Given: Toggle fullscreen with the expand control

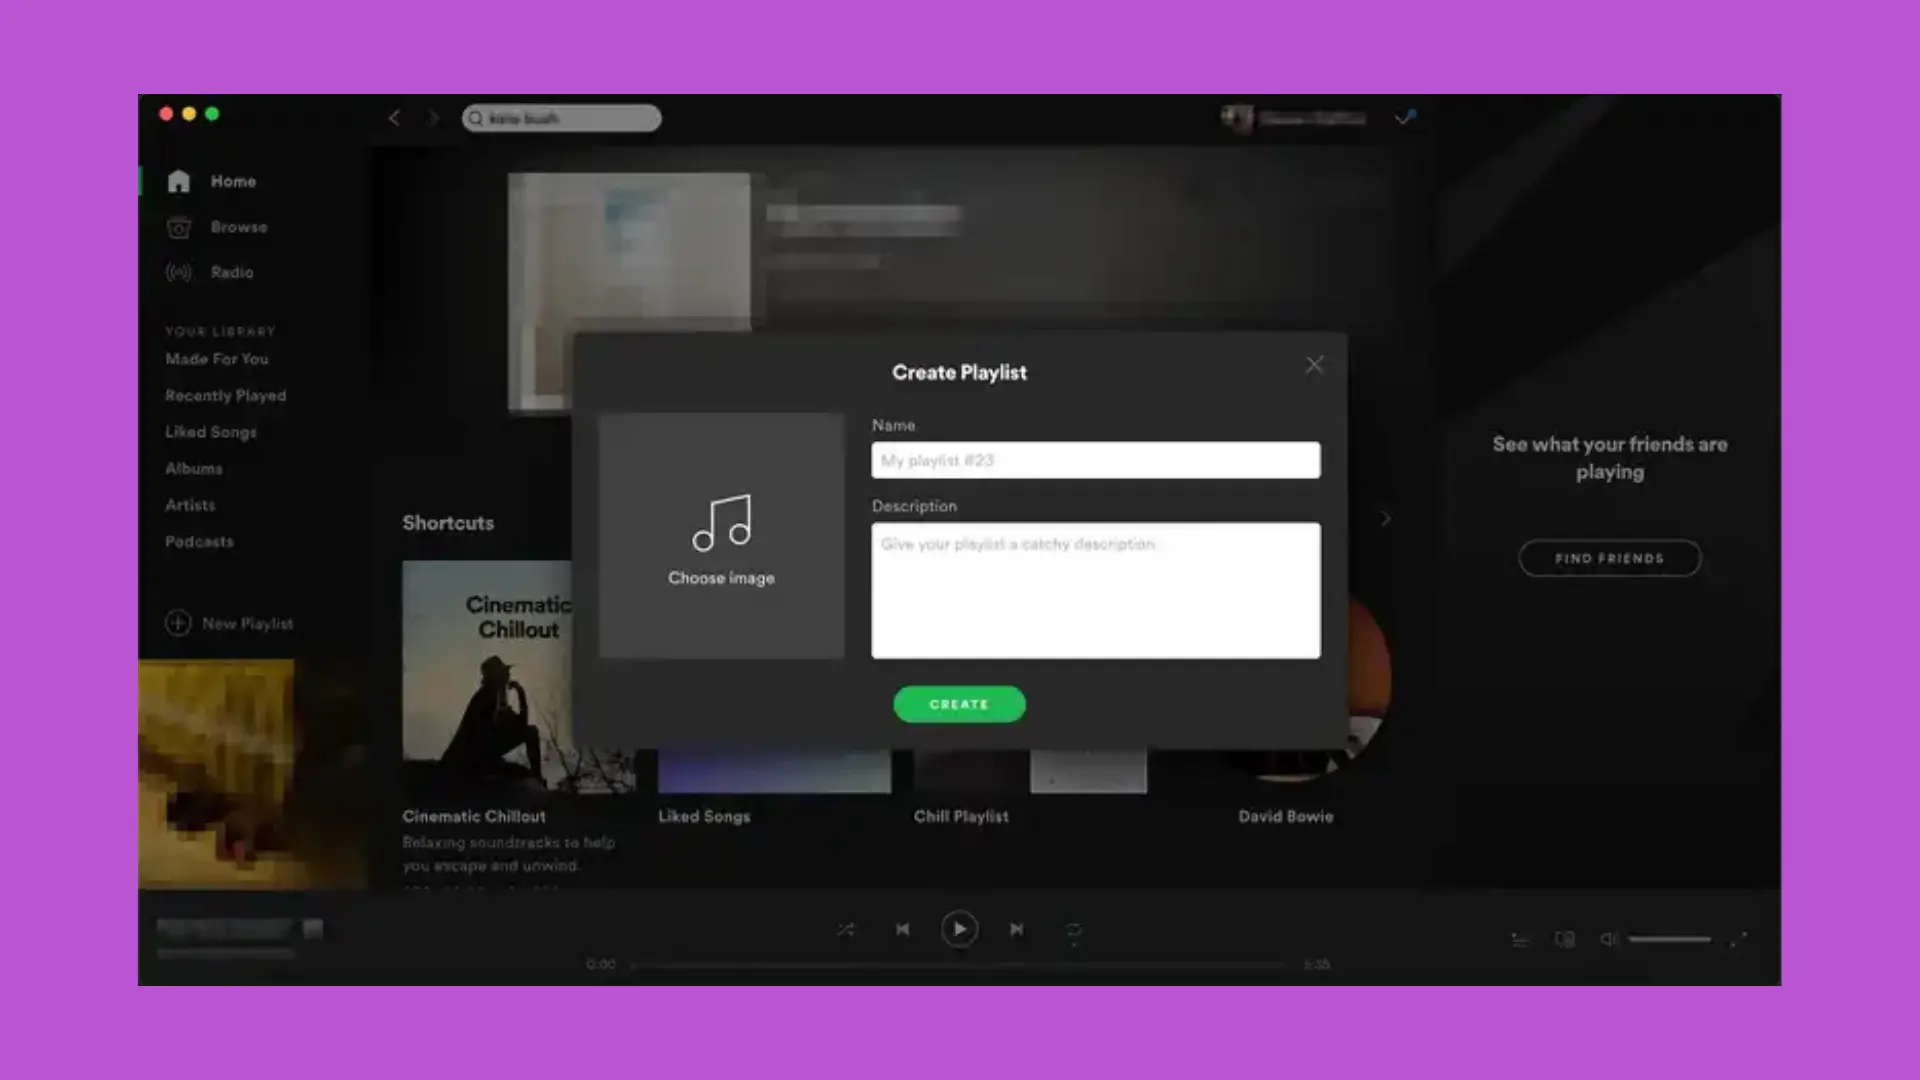Looking at the screenshot, I should pos(1740,940).
